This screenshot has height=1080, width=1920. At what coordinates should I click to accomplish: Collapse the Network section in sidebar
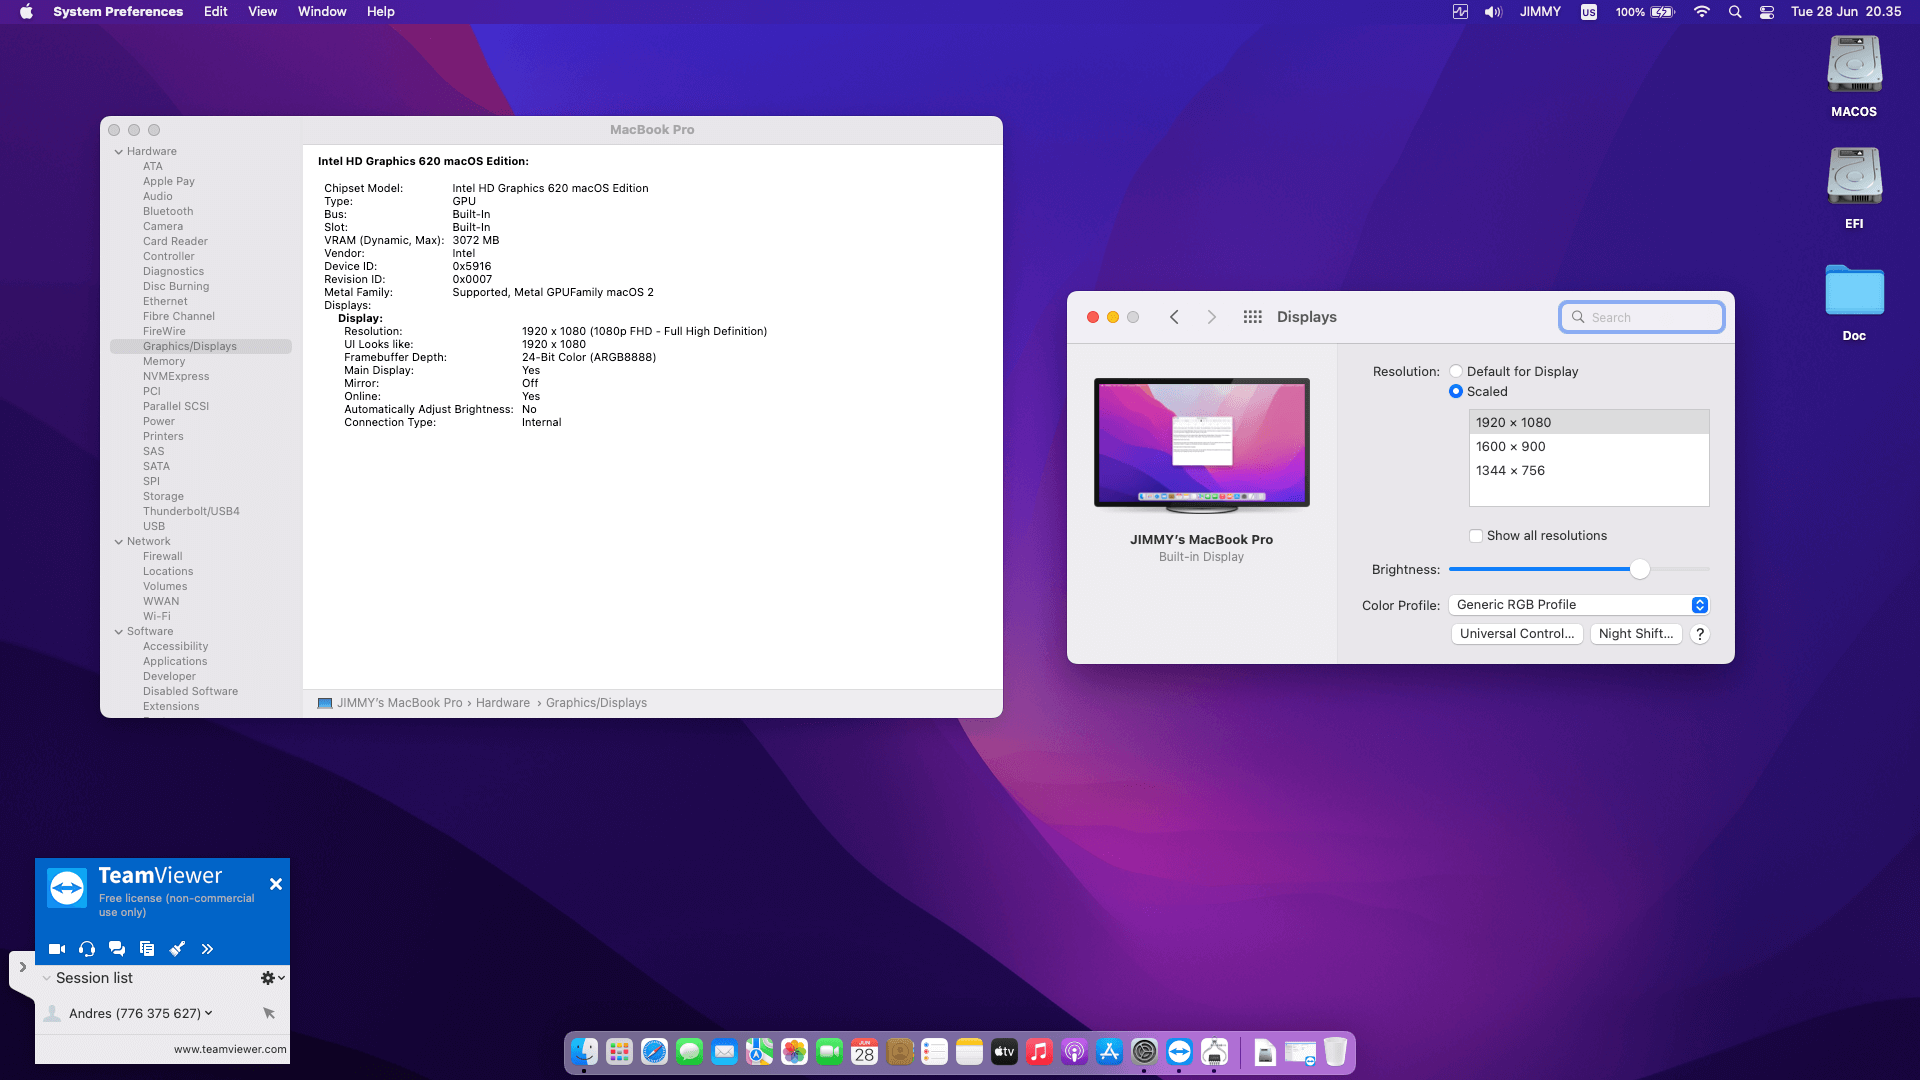pos(119,542)
